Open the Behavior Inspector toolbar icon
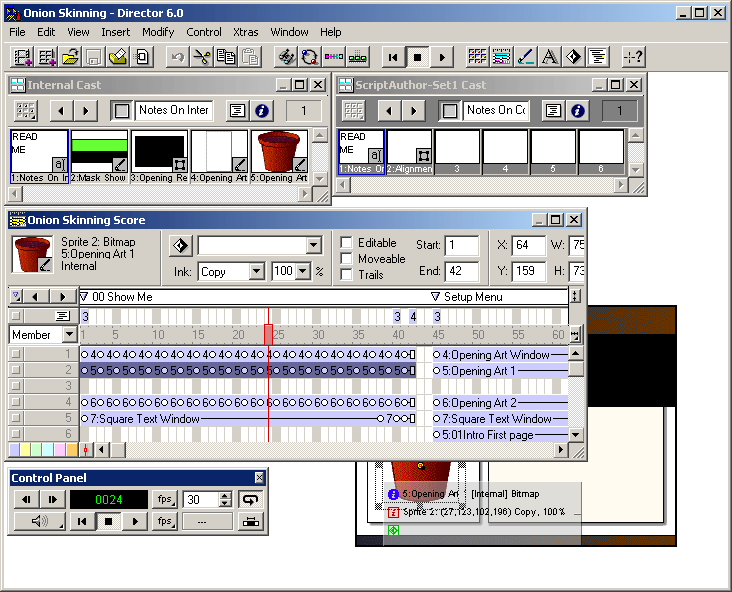The width and height of the screenshot is (732, 592). pos(573,57)
